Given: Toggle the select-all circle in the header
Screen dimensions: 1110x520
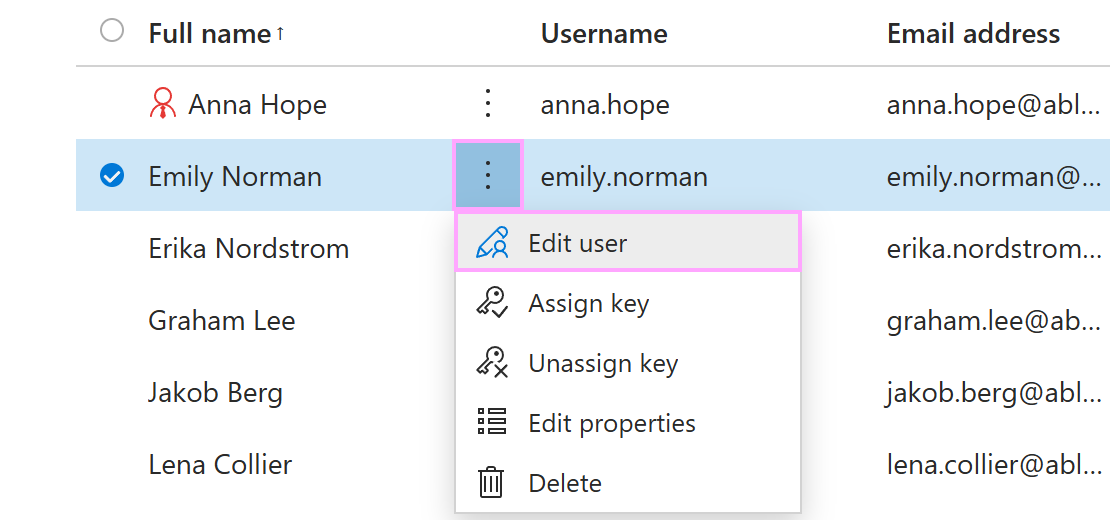Looking at the screenshot, I should point(112,31).
